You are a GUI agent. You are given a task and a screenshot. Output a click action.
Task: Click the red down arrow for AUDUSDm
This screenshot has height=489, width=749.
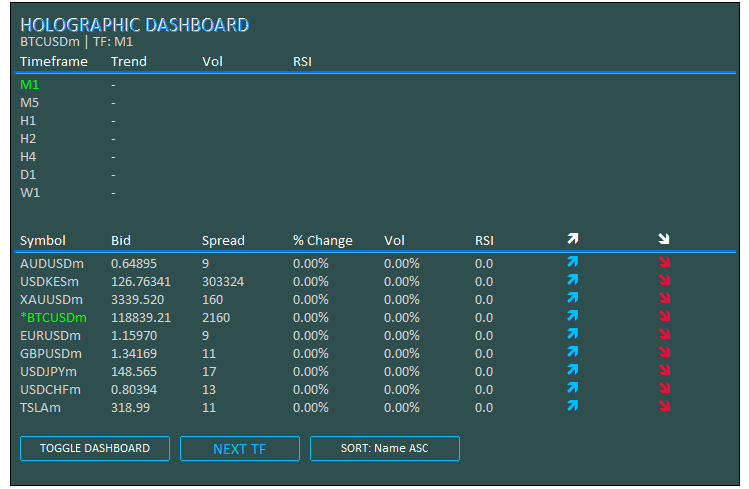(x=664, y=262)
